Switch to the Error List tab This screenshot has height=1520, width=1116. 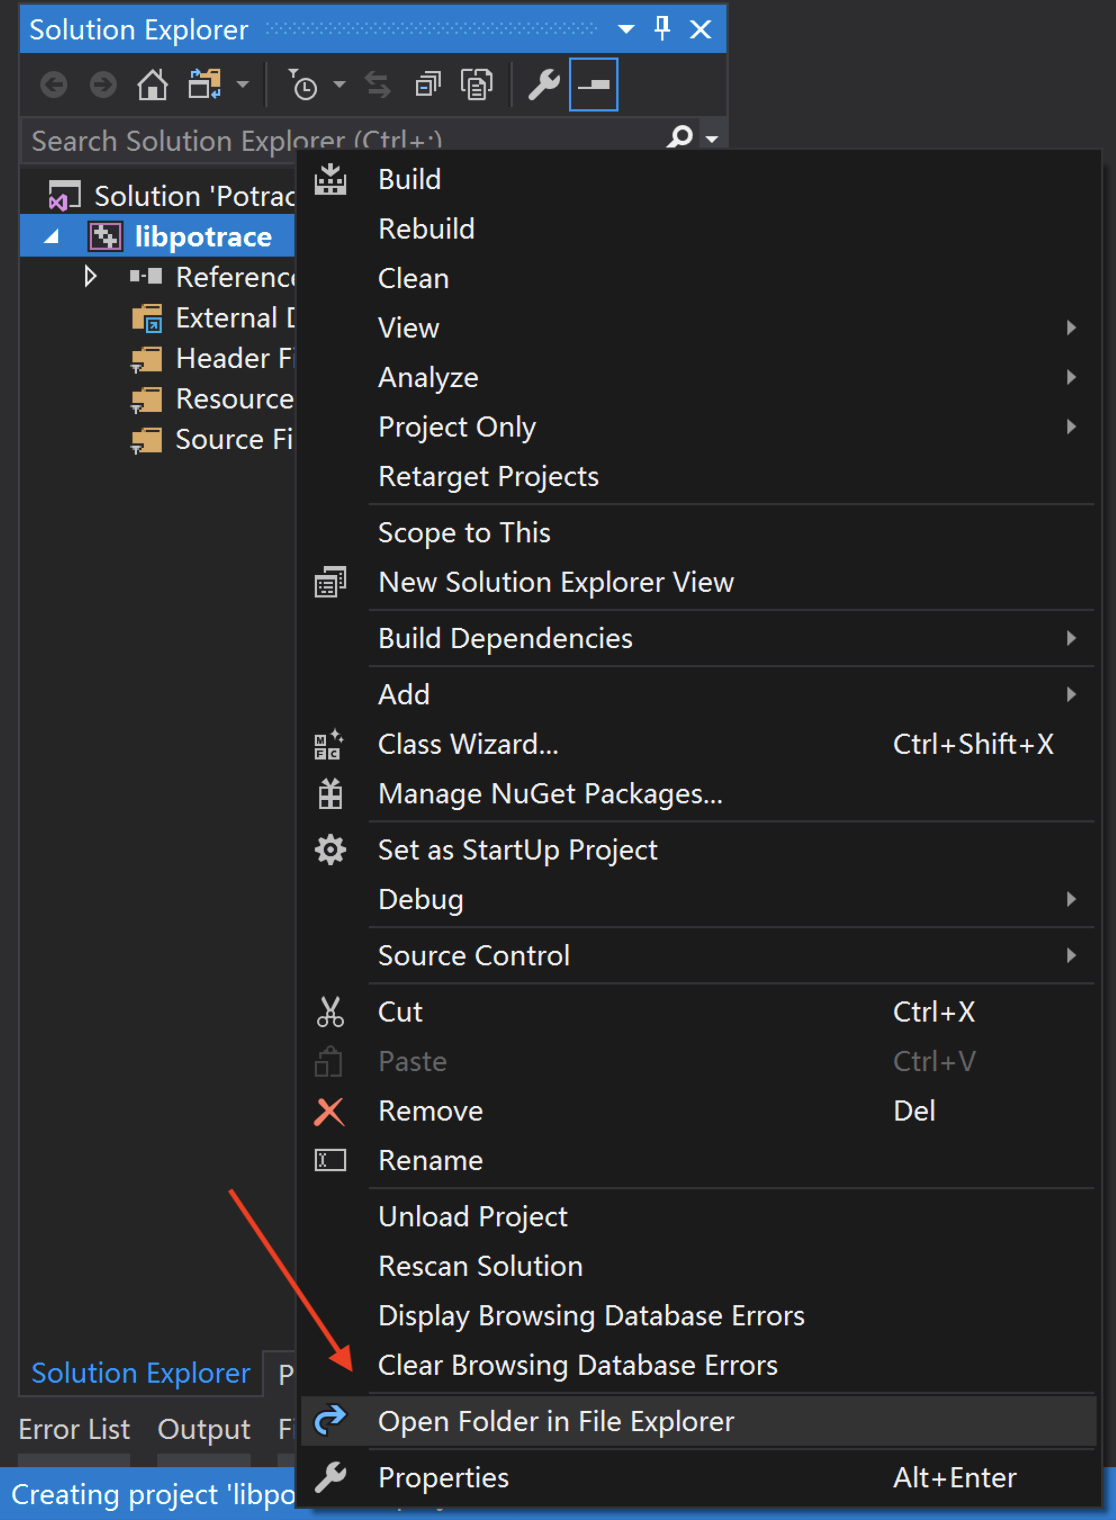74,1429
